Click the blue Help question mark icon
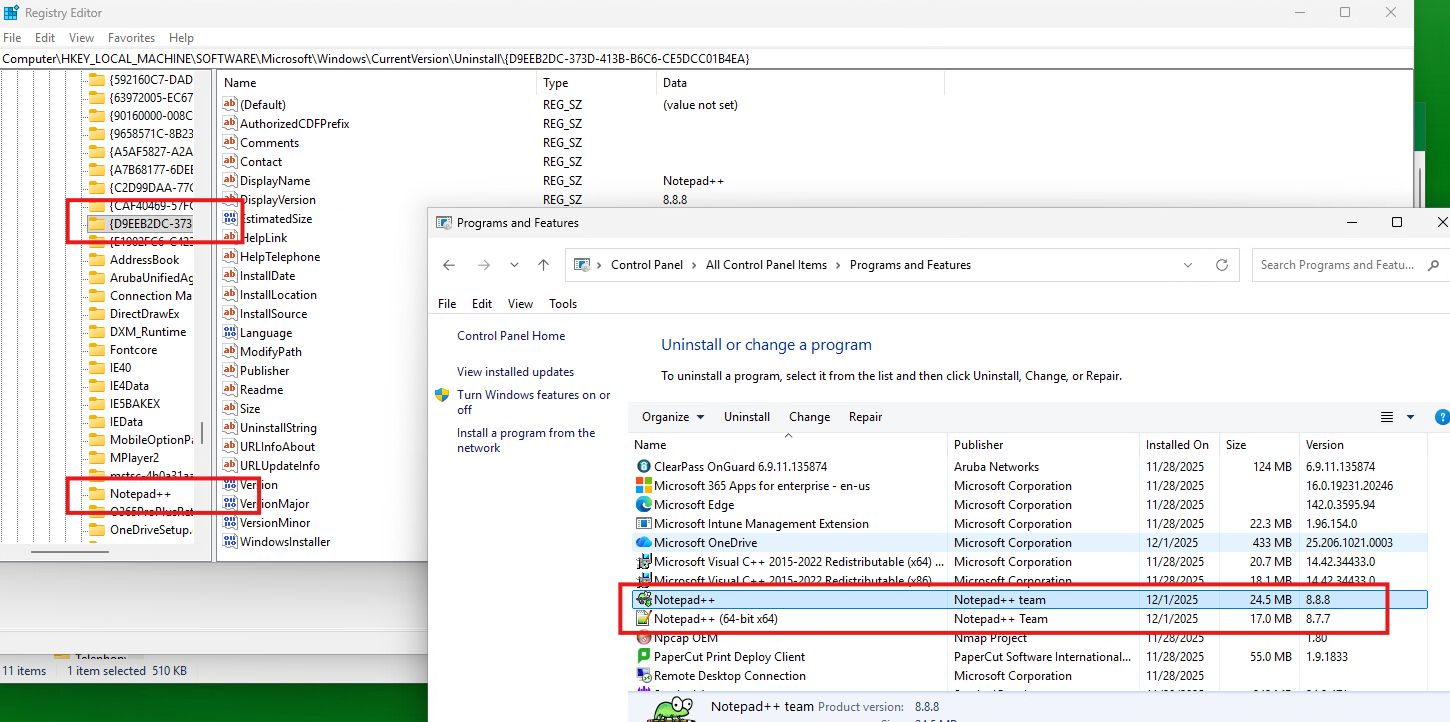Viewport: 1450px width, 722px height. 1441,417
